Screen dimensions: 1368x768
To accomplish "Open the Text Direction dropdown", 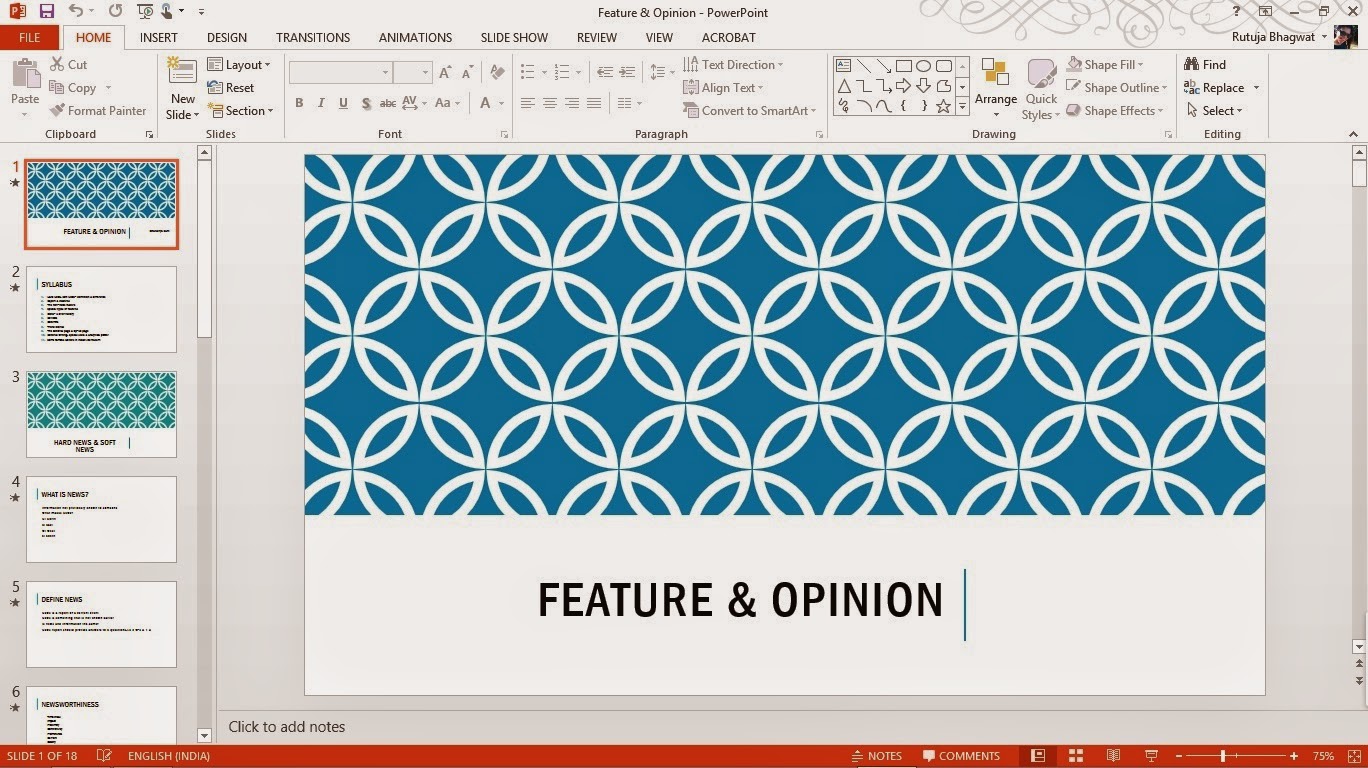I will (733, 64).
